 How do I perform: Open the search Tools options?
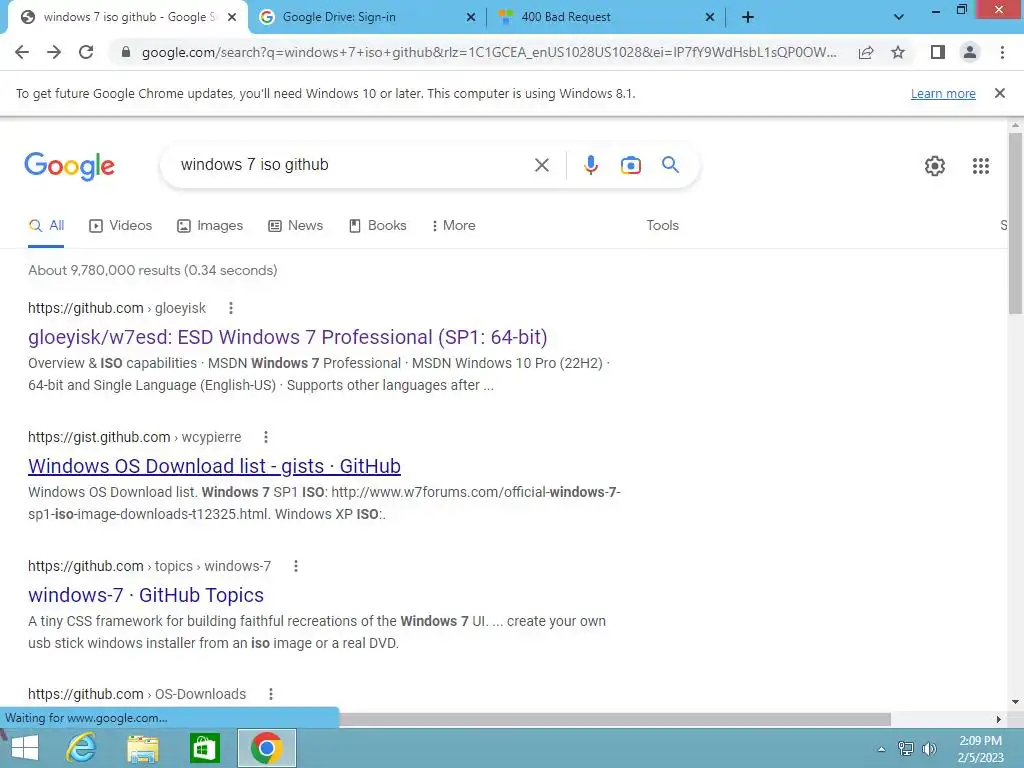(x=662, y=225)
